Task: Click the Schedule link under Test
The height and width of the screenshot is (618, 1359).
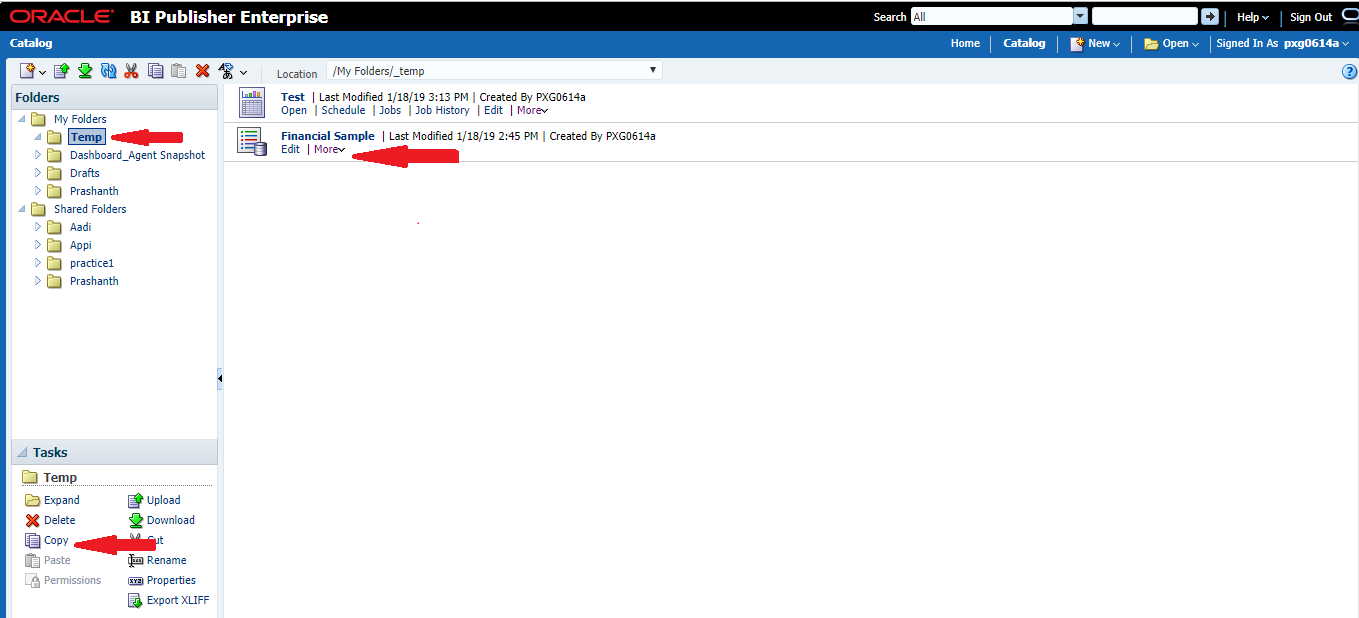Action: pos(343,111)
